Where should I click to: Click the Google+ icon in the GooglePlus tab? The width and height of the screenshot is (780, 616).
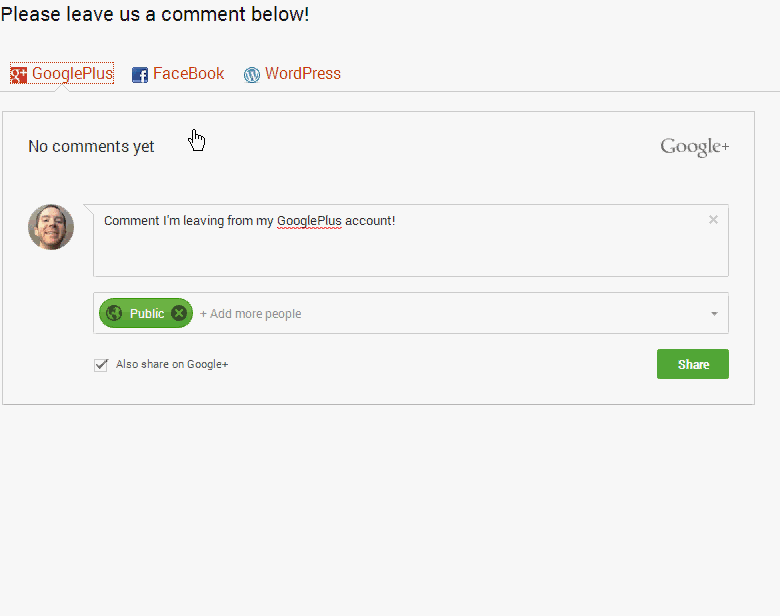(x=19, y=75)
